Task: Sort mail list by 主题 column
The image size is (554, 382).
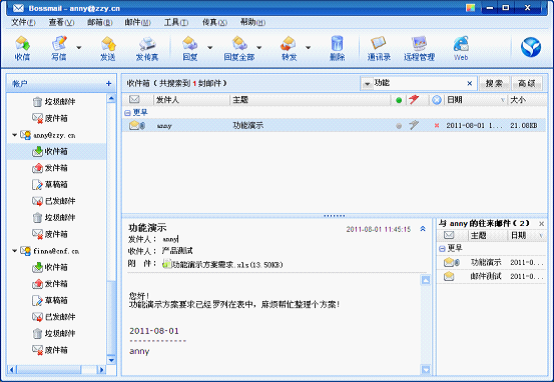Action: coord(310,100)
